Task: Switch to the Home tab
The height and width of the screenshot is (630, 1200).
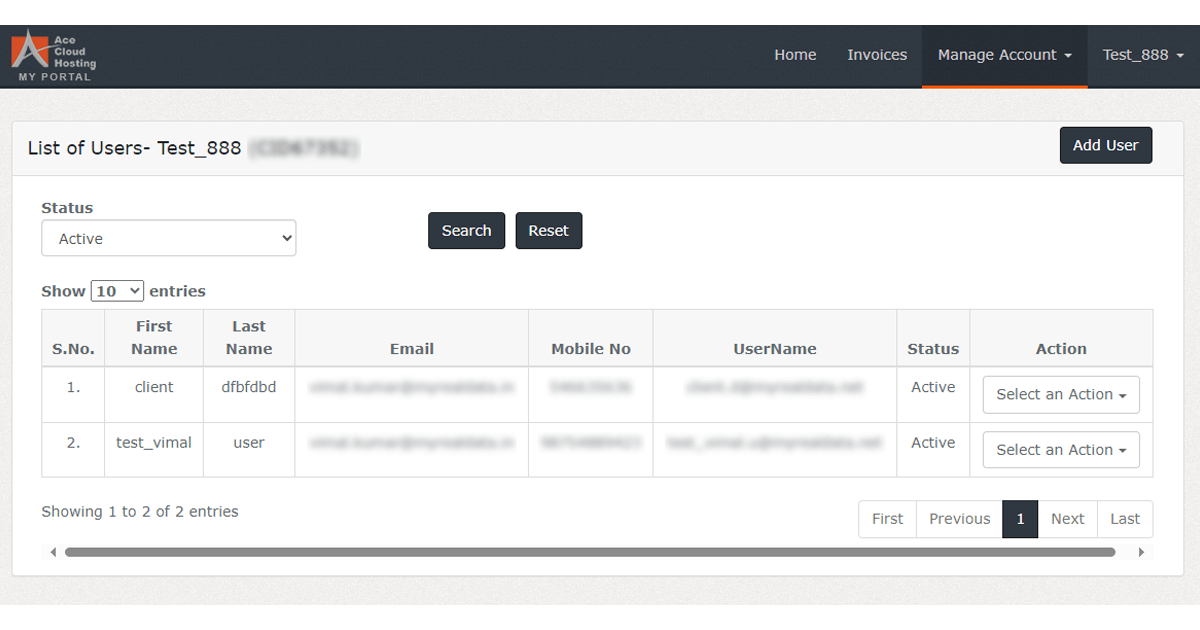Action: pos(795,55)
